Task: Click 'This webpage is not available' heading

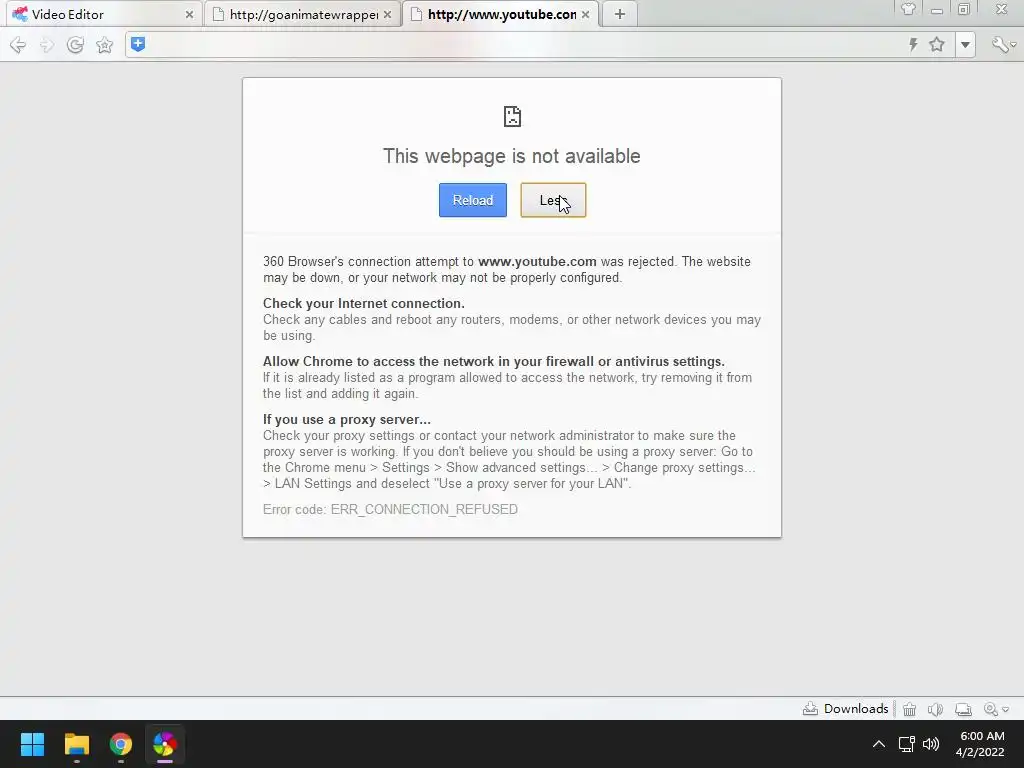Action: [x=511, y=156]
